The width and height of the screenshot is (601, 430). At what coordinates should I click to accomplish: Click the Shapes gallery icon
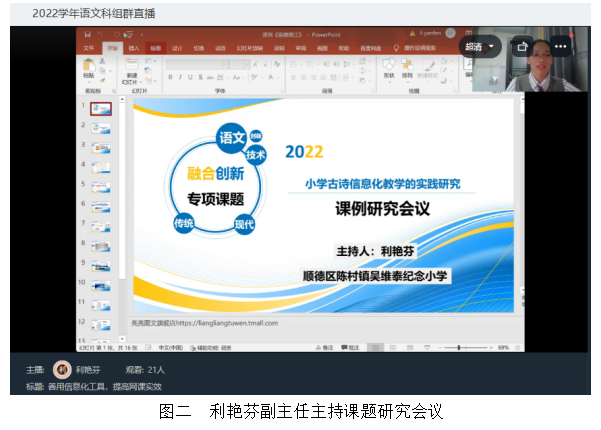point(388,66)
